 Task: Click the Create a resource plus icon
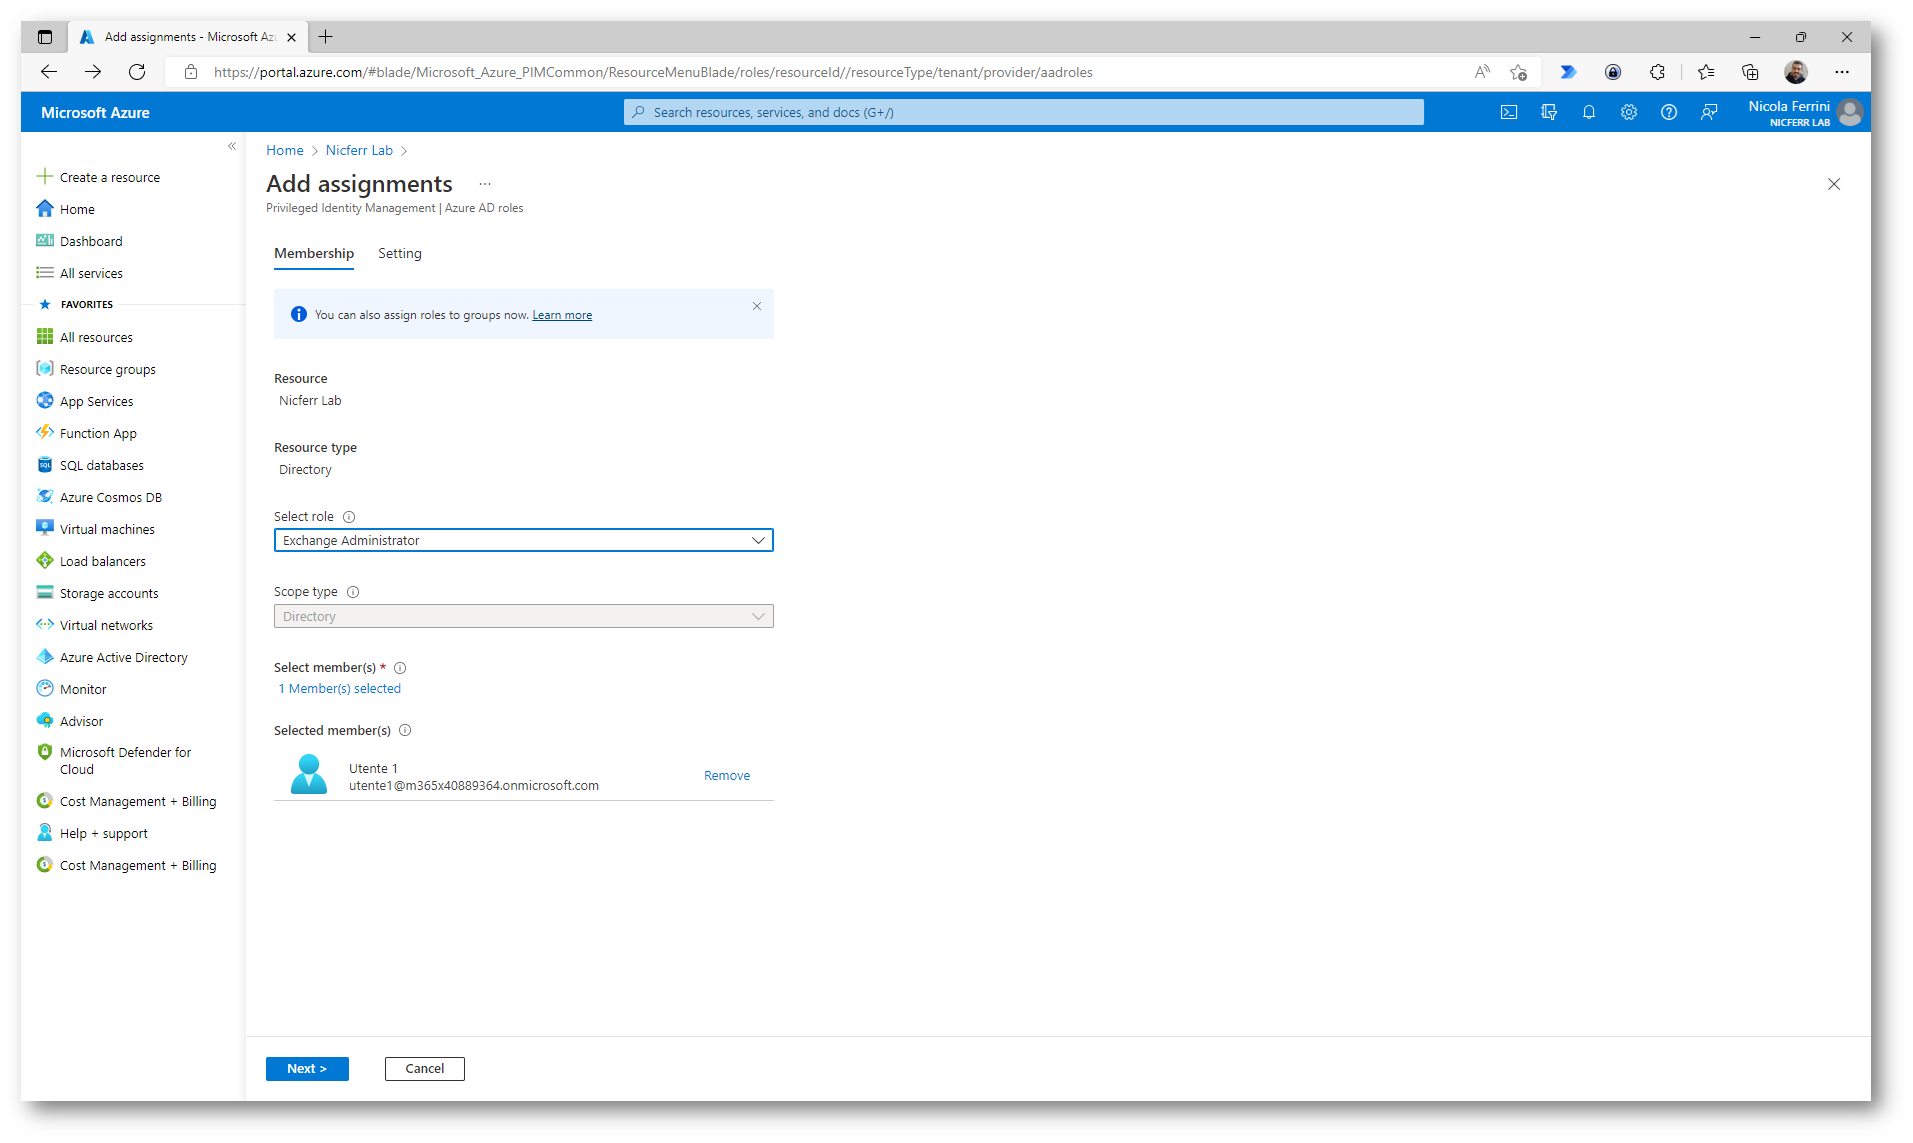click(x=45, y=177)
